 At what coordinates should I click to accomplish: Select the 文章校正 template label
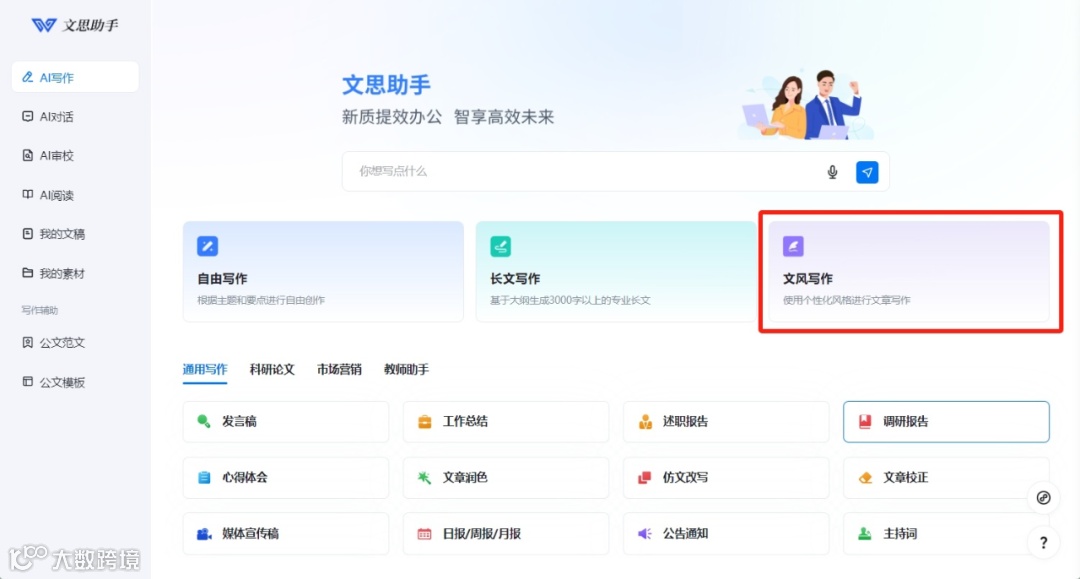coord(906,477)
